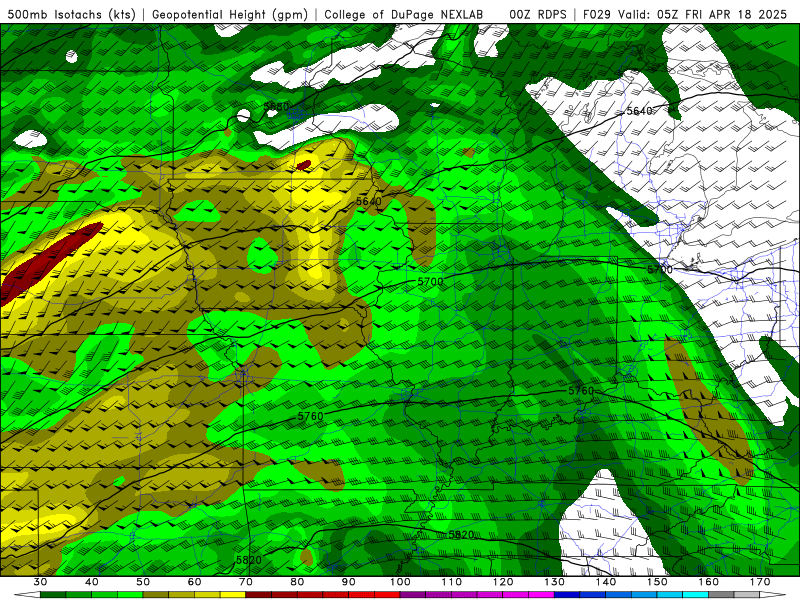Click the color bar value 70
This screenshot has width=800, height=600.
(x=246, y=582)
